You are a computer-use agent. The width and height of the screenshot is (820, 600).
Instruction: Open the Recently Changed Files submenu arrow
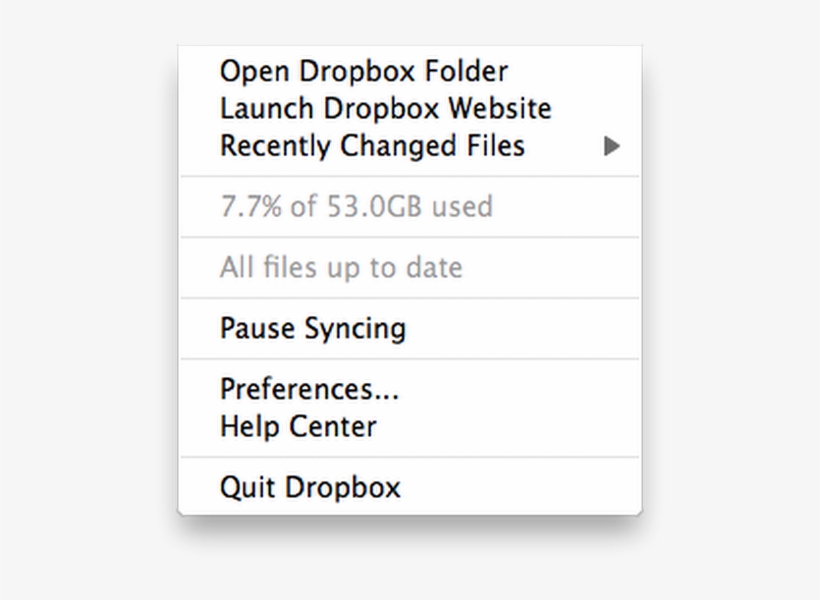[x=611, y=147]
